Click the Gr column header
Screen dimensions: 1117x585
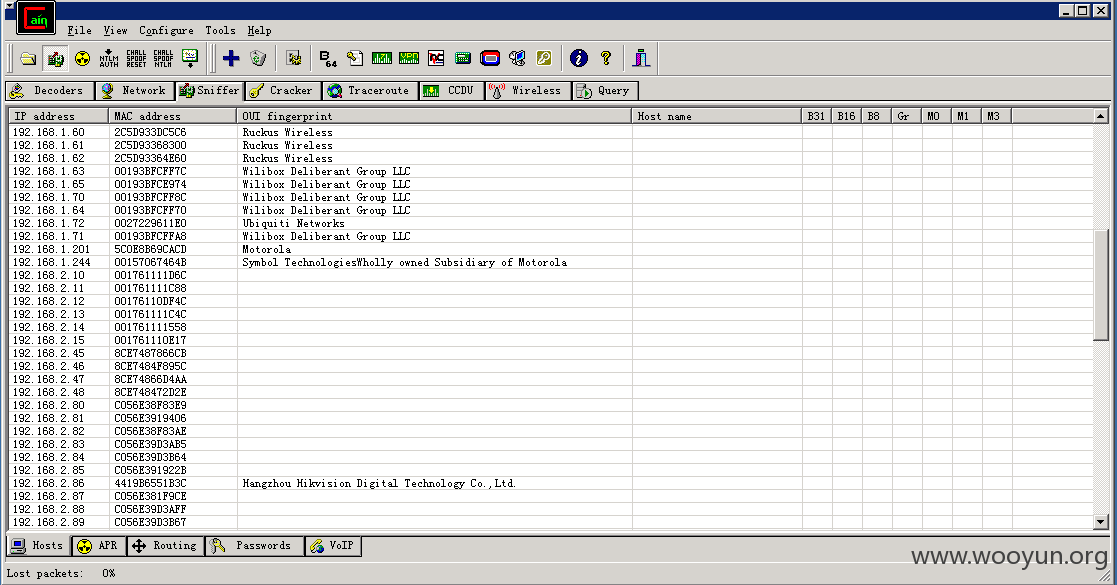(x=906, y=116)
